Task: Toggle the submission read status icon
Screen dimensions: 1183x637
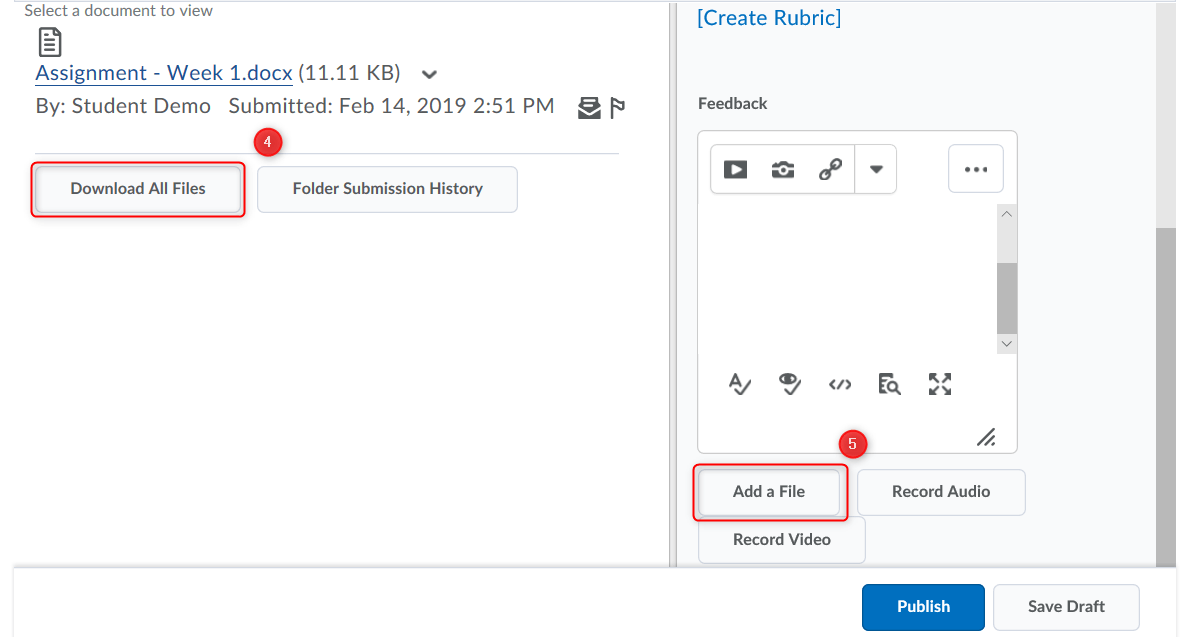Action: [589, 107]
